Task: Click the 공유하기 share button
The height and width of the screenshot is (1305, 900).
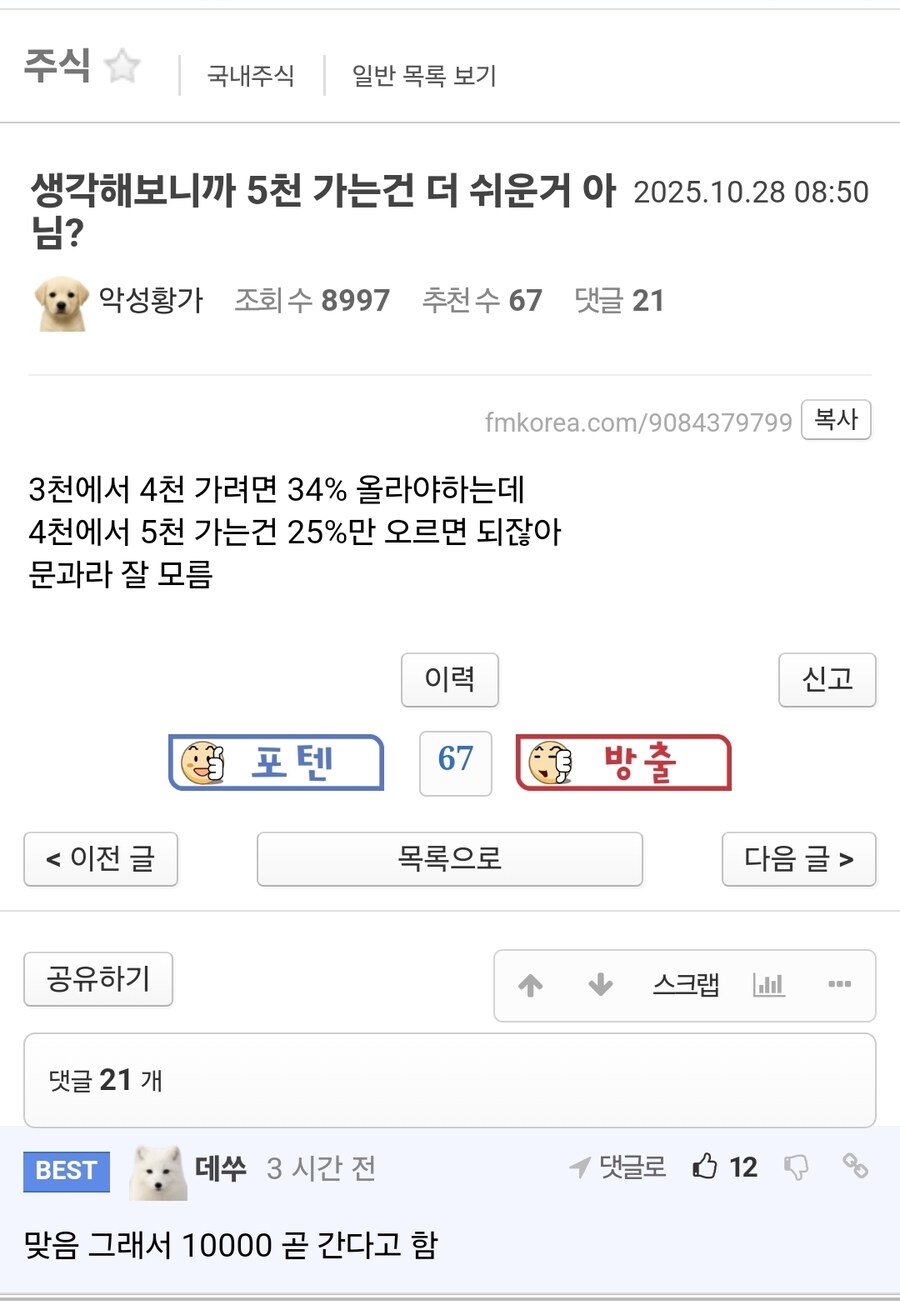Action: (98, 980)
